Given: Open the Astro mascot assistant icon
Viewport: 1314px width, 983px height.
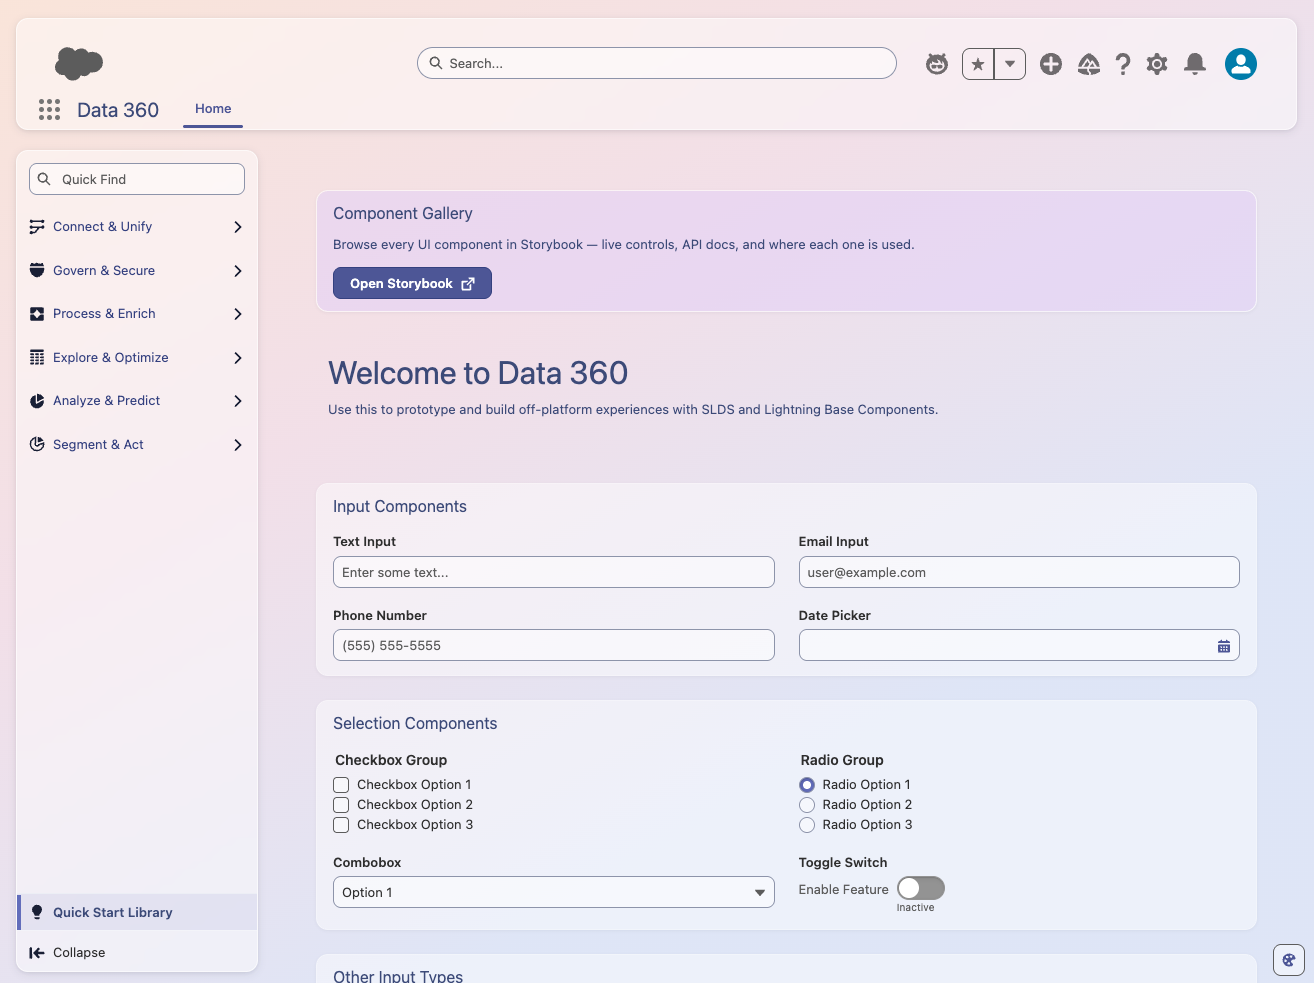Looking at the screenshot, I should (x=937, y=64).
